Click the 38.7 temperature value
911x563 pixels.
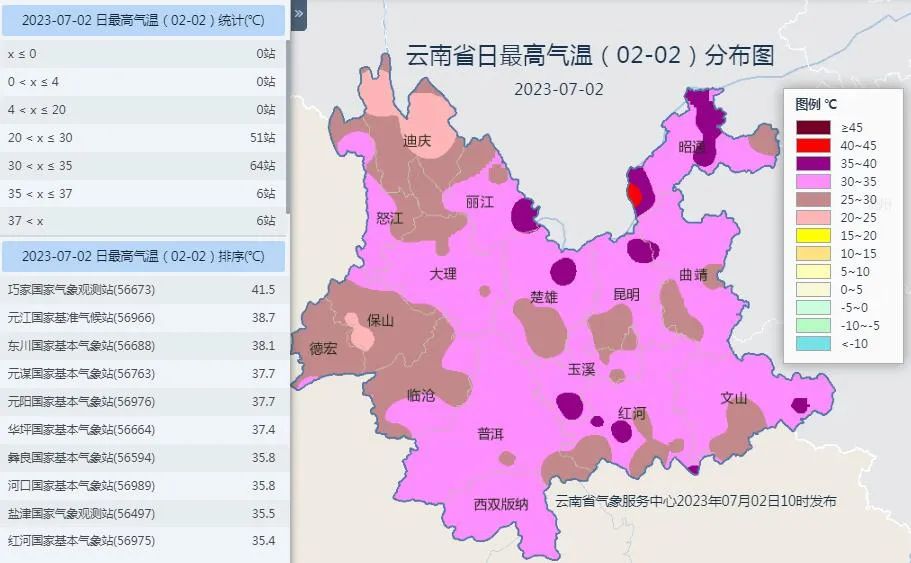(x=263, y=318)
